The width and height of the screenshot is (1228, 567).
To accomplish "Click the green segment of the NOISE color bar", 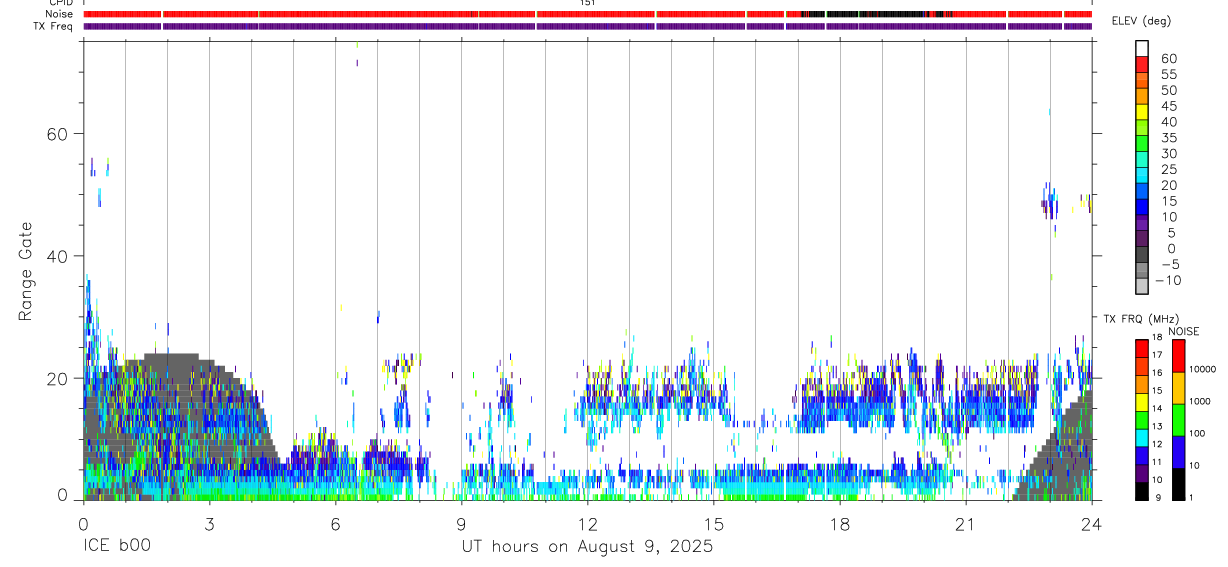I will [x=1179, y=419].
